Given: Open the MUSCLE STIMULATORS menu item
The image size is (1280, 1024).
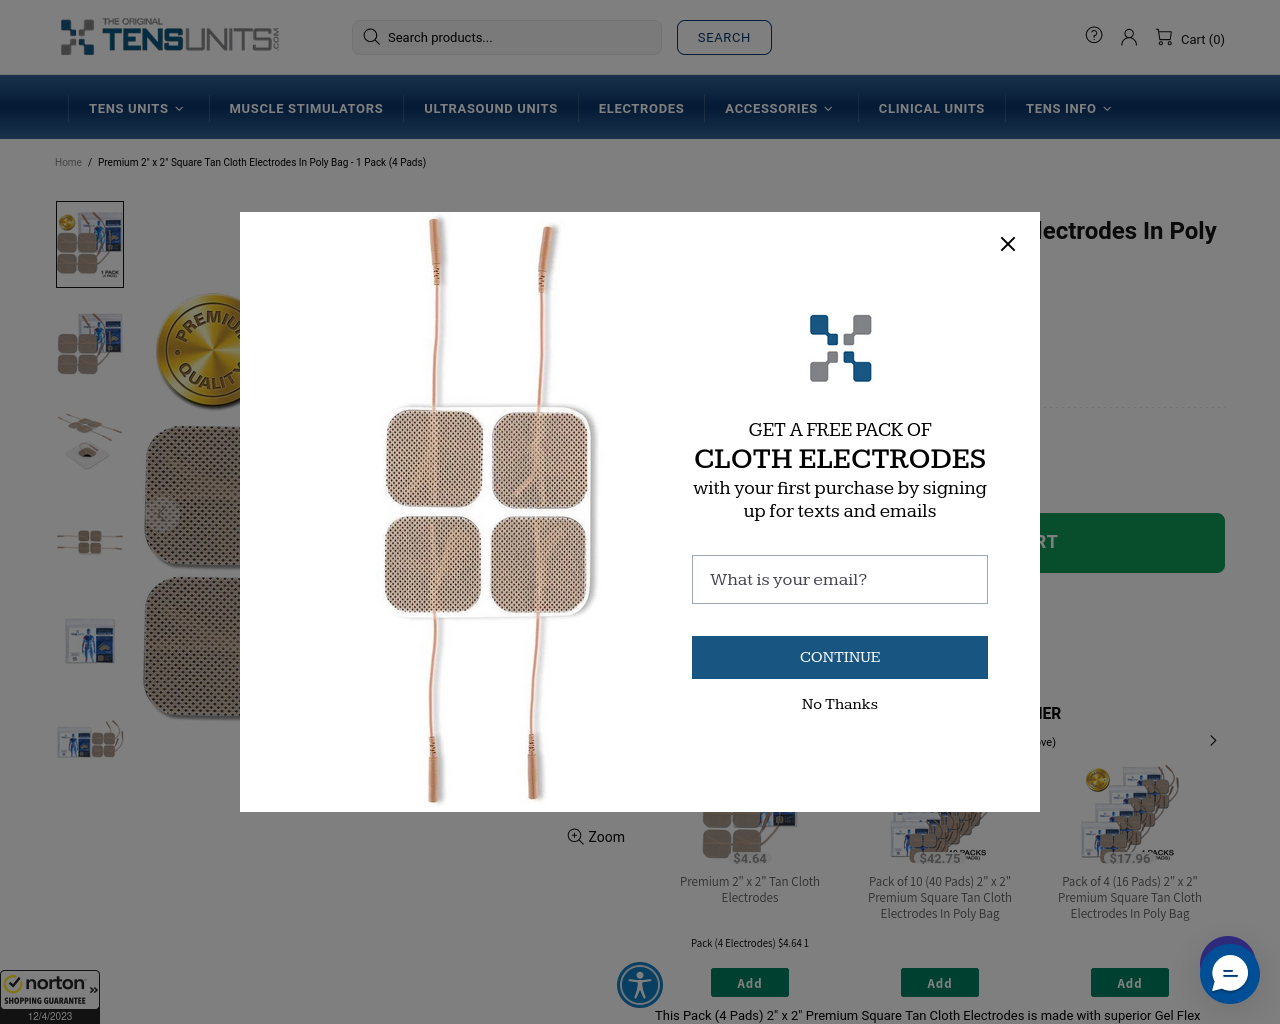Looking at the screenshot, I should coord(306,108).
